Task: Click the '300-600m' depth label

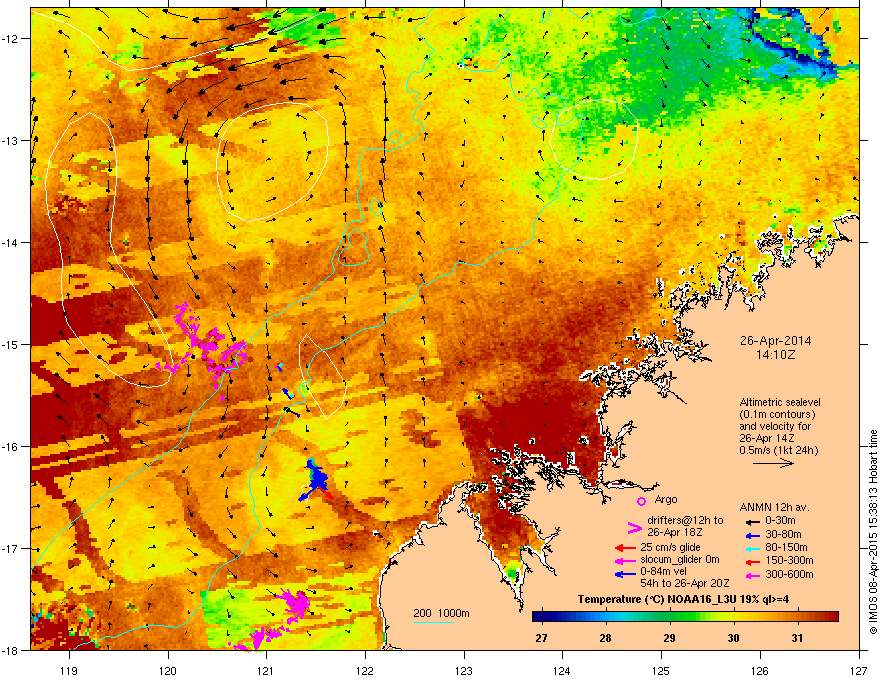Action: point(789,575)
